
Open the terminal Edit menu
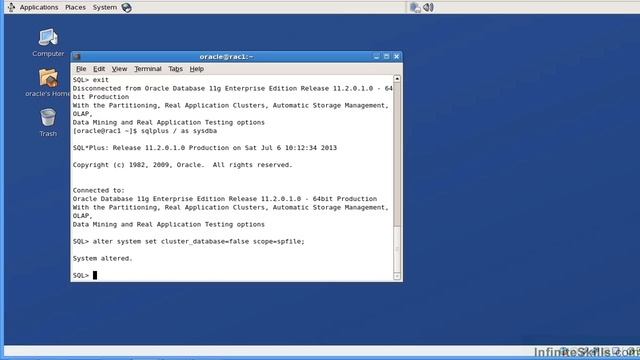pos(99,69)
